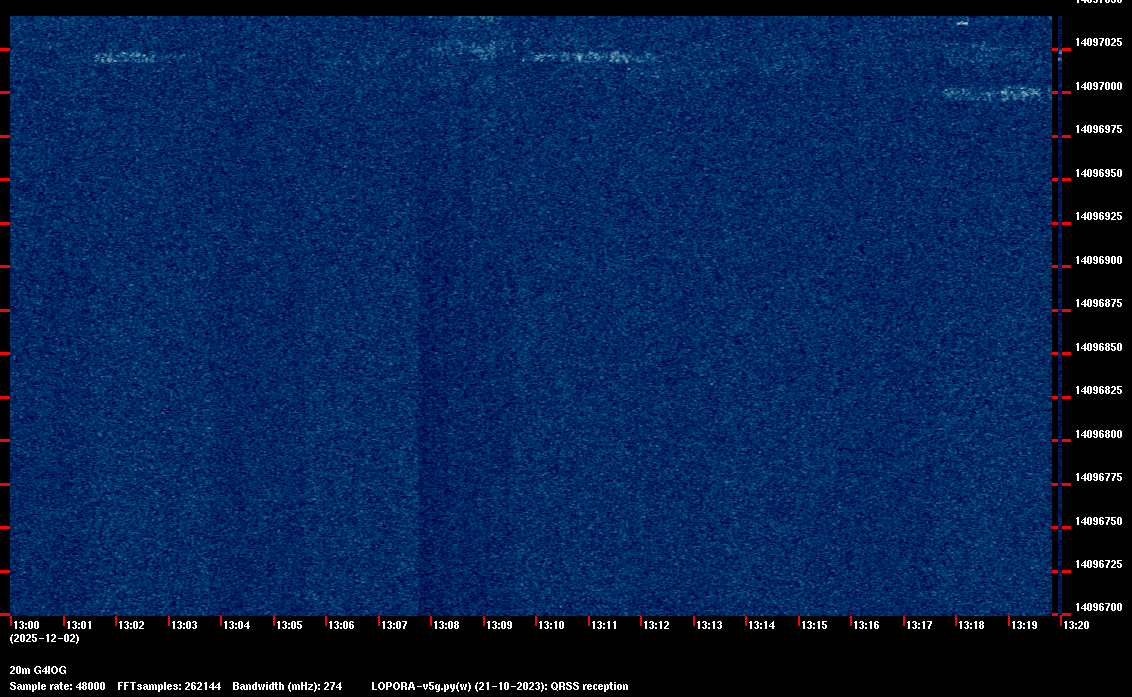Click the 14096975 frequency label

[1099, 129]
